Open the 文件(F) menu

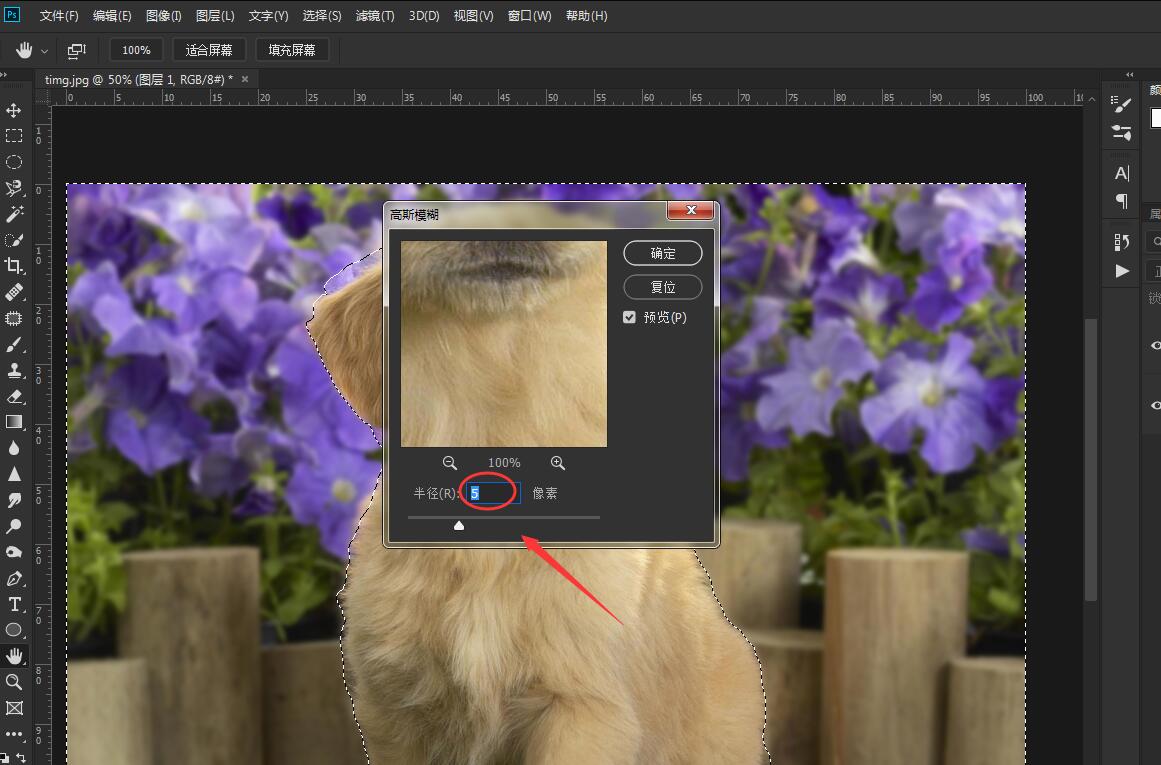coord(58,16)
